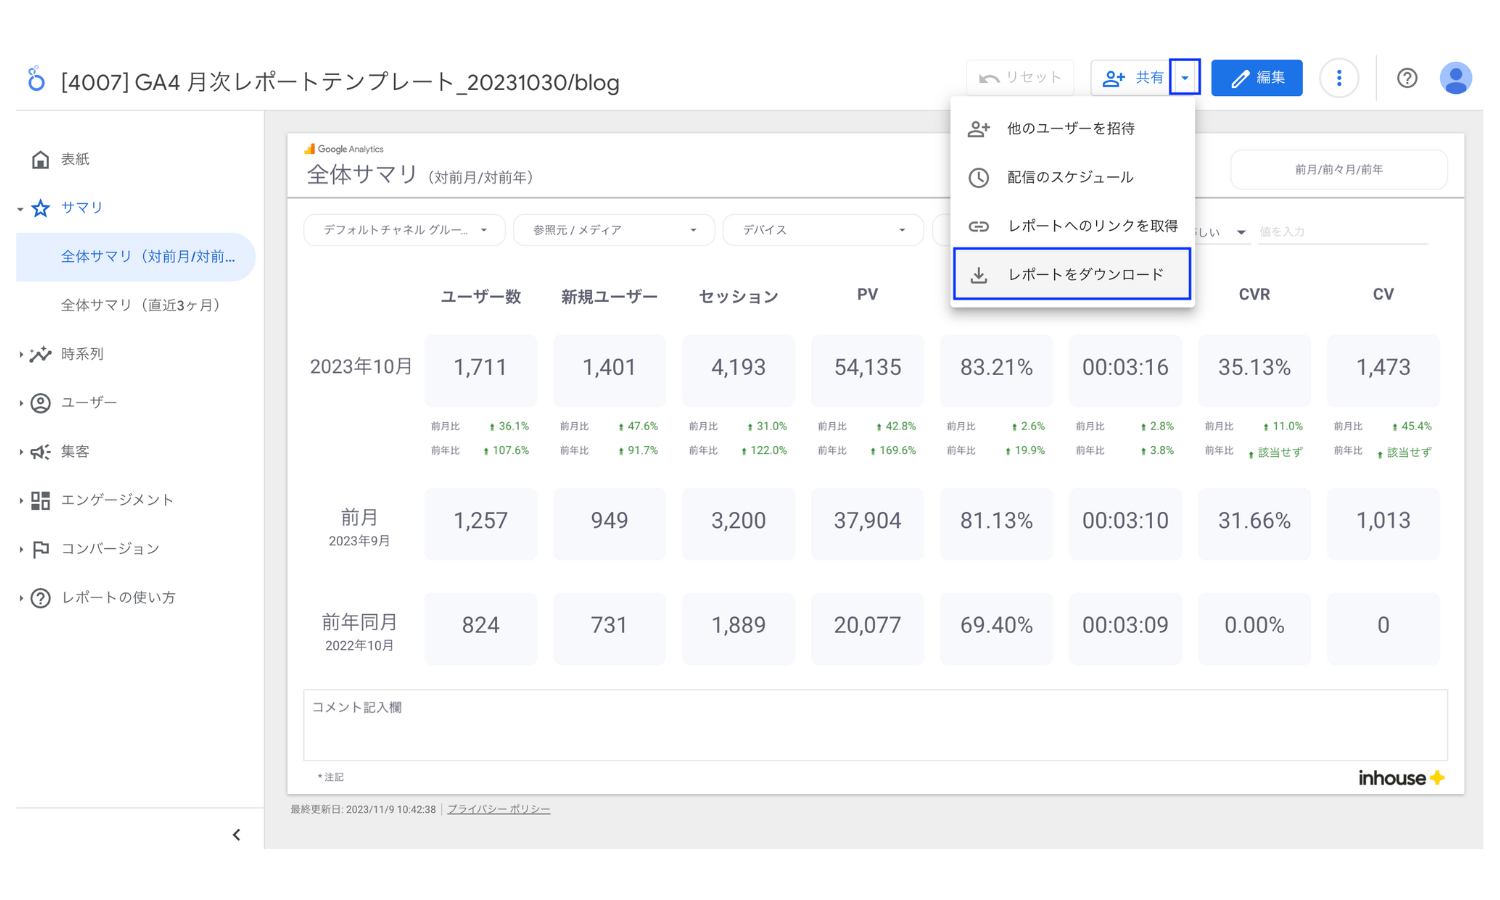1500x900 pixels.
Task: Open the 参照元/メディア filter dropdown
Action: pyautogui.click(x=613, y=229)
